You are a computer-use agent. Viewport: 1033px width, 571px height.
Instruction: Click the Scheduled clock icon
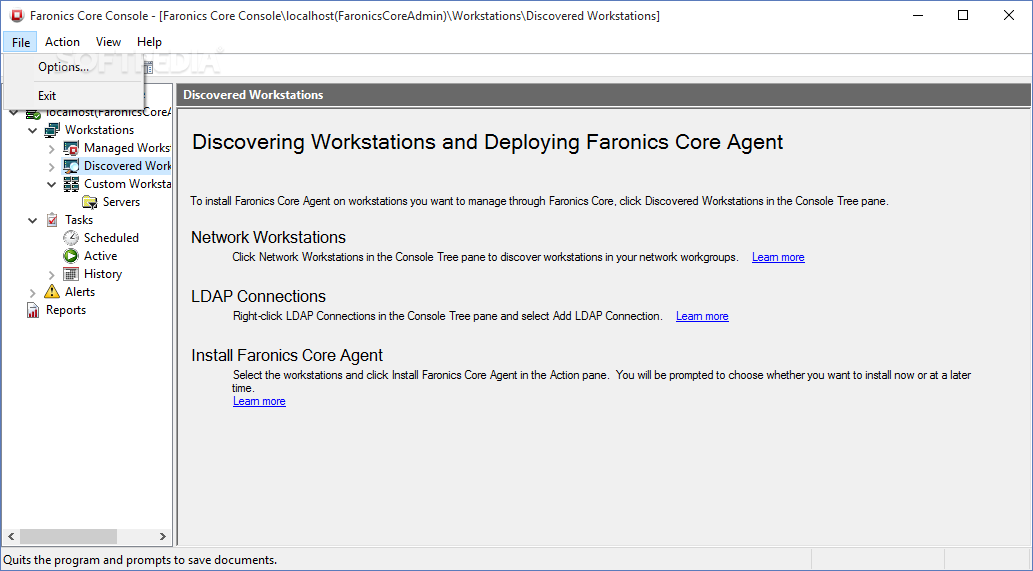(71, 238)
